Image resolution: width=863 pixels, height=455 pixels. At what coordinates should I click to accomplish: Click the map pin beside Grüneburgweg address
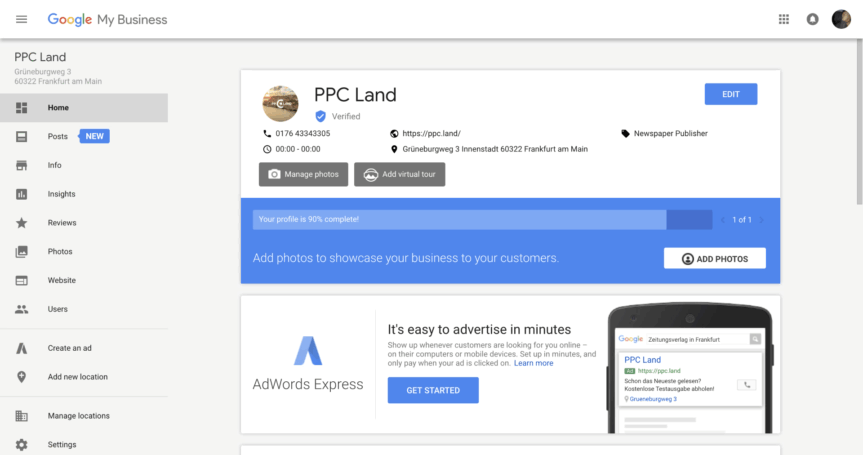coord(394,149)
